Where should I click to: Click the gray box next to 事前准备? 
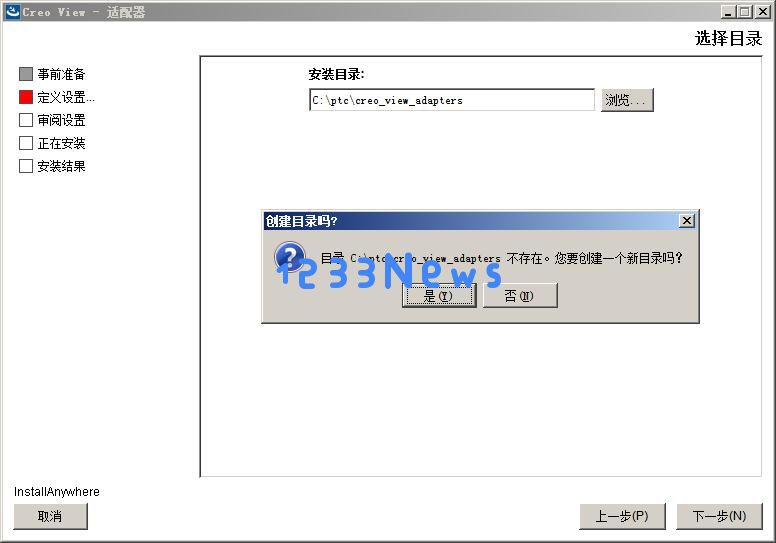(26, 74)
